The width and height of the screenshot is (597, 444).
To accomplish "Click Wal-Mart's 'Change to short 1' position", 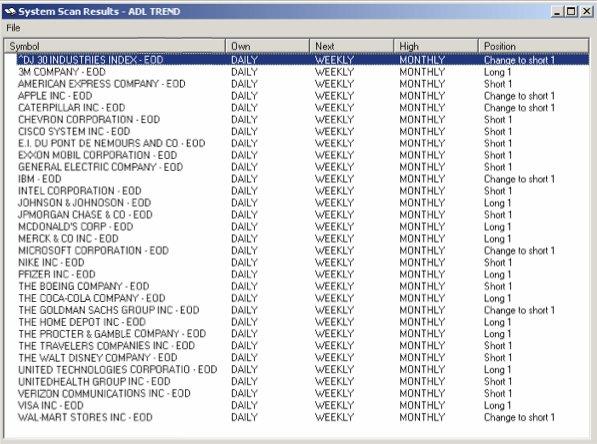I will [x=519, y=417].
